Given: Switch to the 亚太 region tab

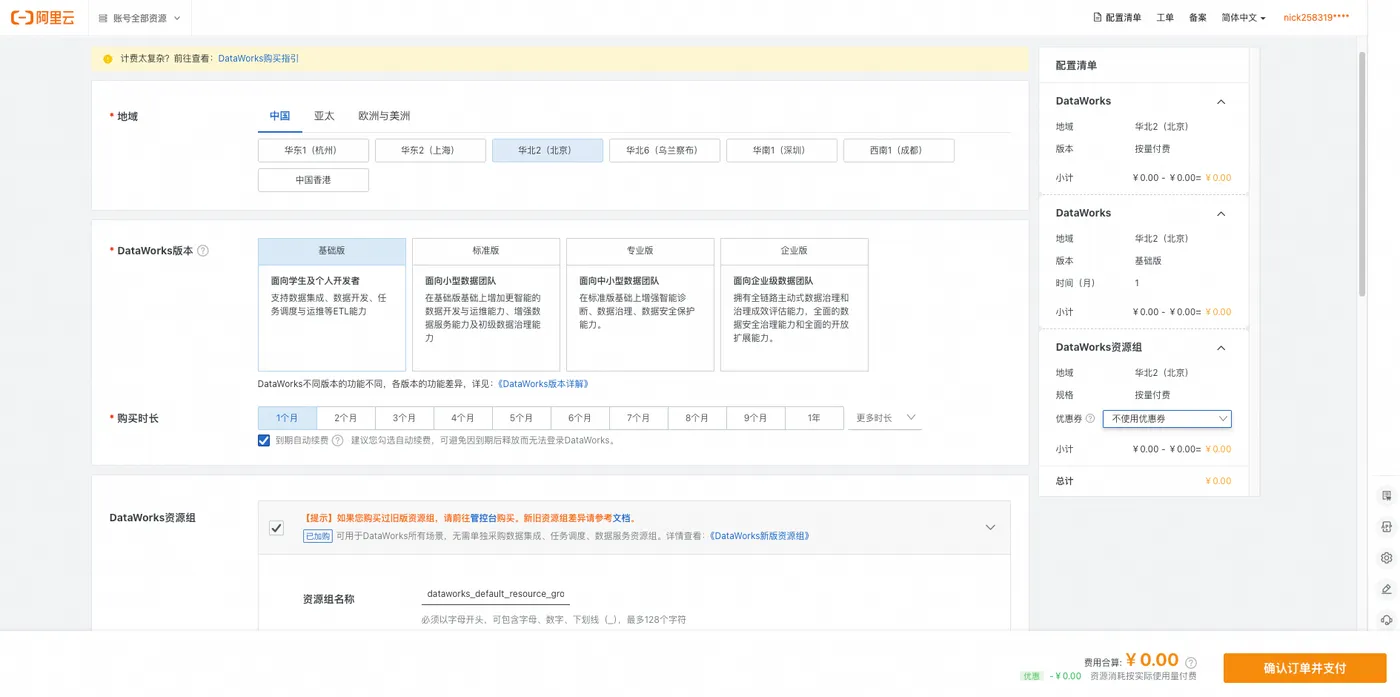Looking at the screenshot, I should 324,116.
